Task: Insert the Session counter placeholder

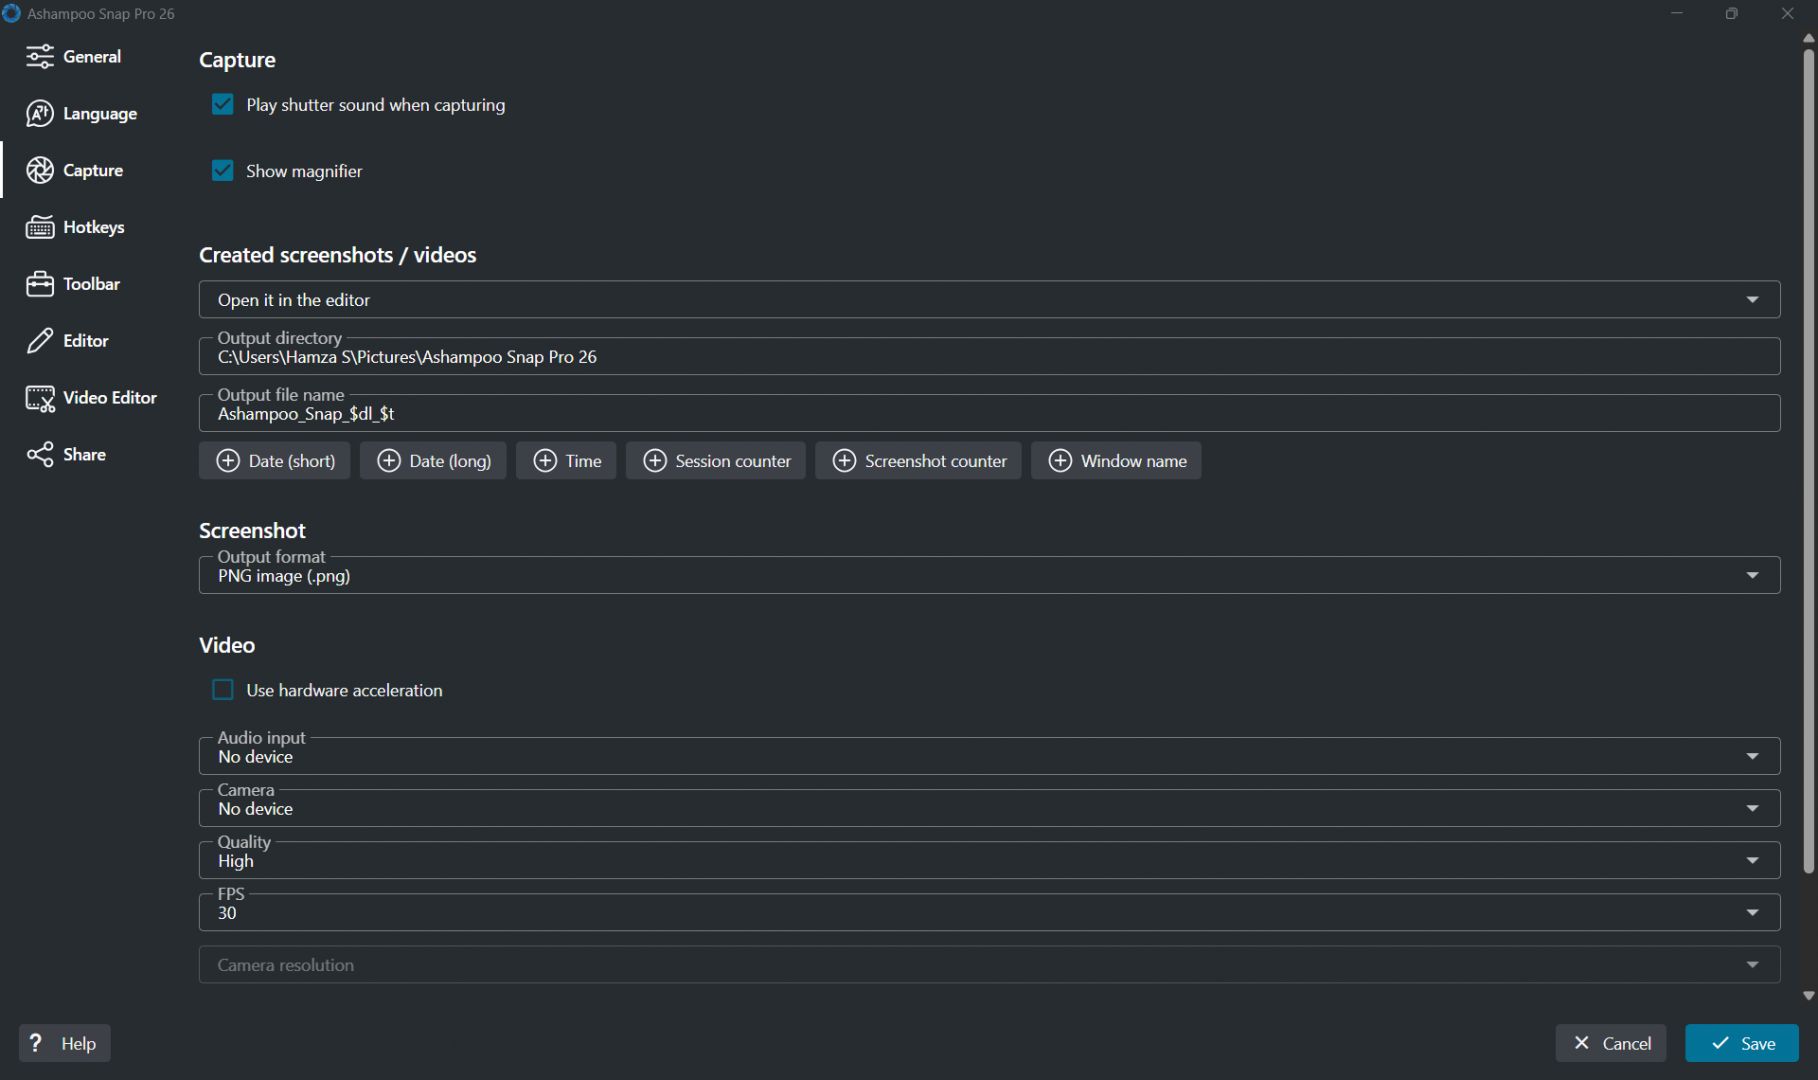Action: [716, 461]
